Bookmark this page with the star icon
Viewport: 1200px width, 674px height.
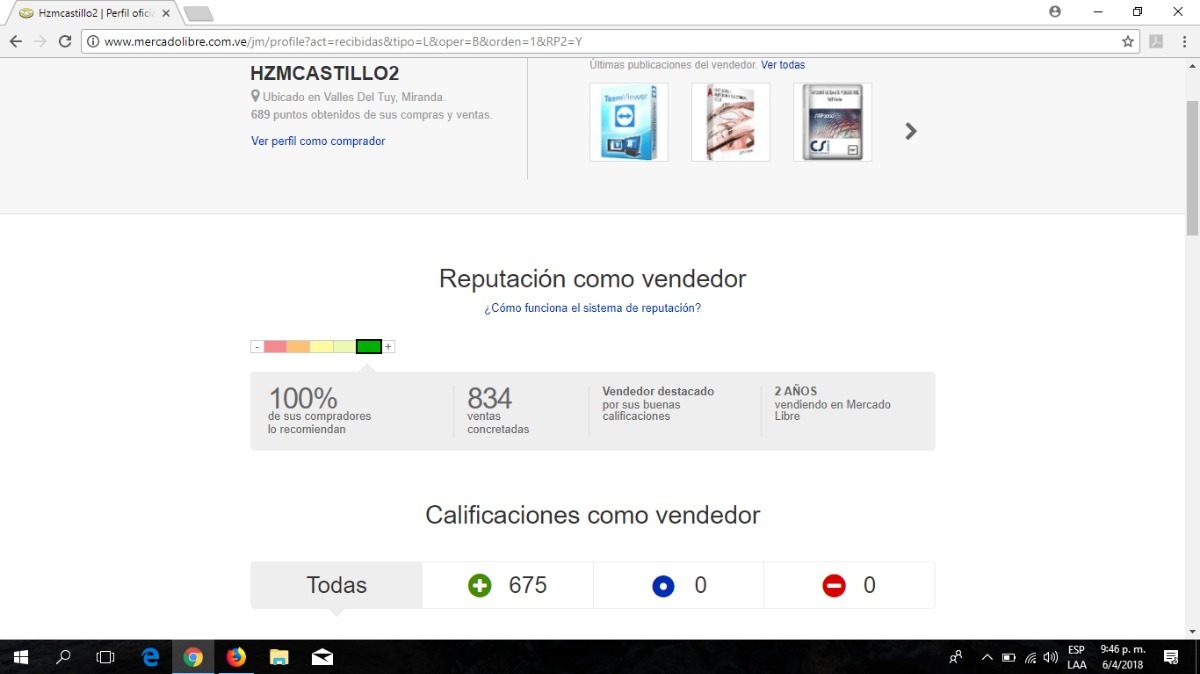(1128, 42)
